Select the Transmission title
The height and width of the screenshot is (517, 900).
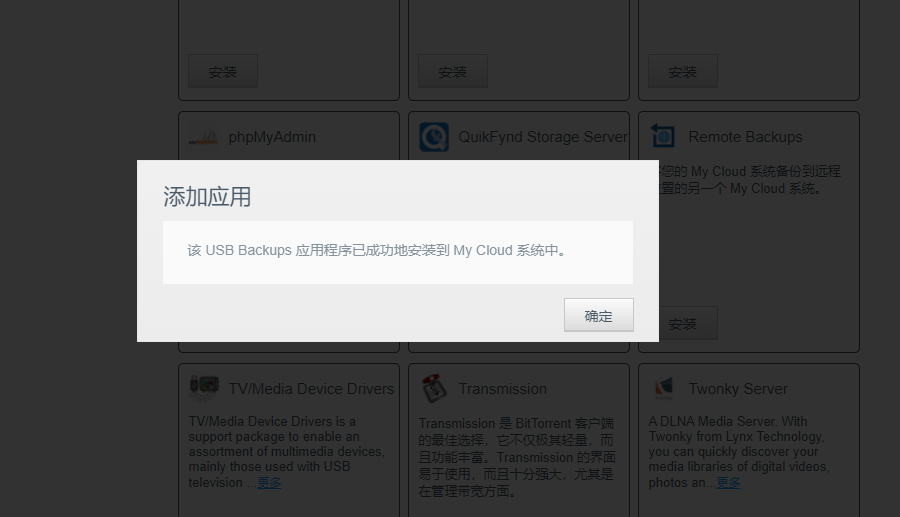[x=502, y=389]
